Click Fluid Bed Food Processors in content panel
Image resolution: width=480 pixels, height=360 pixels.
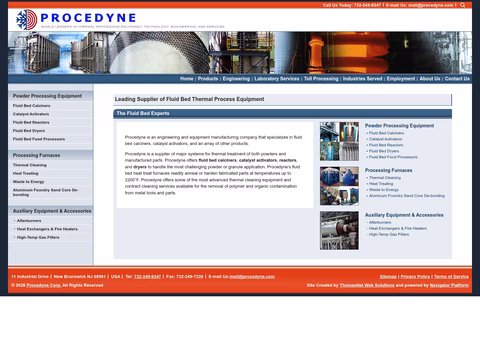pyautogui.click(x=393, y=157)
